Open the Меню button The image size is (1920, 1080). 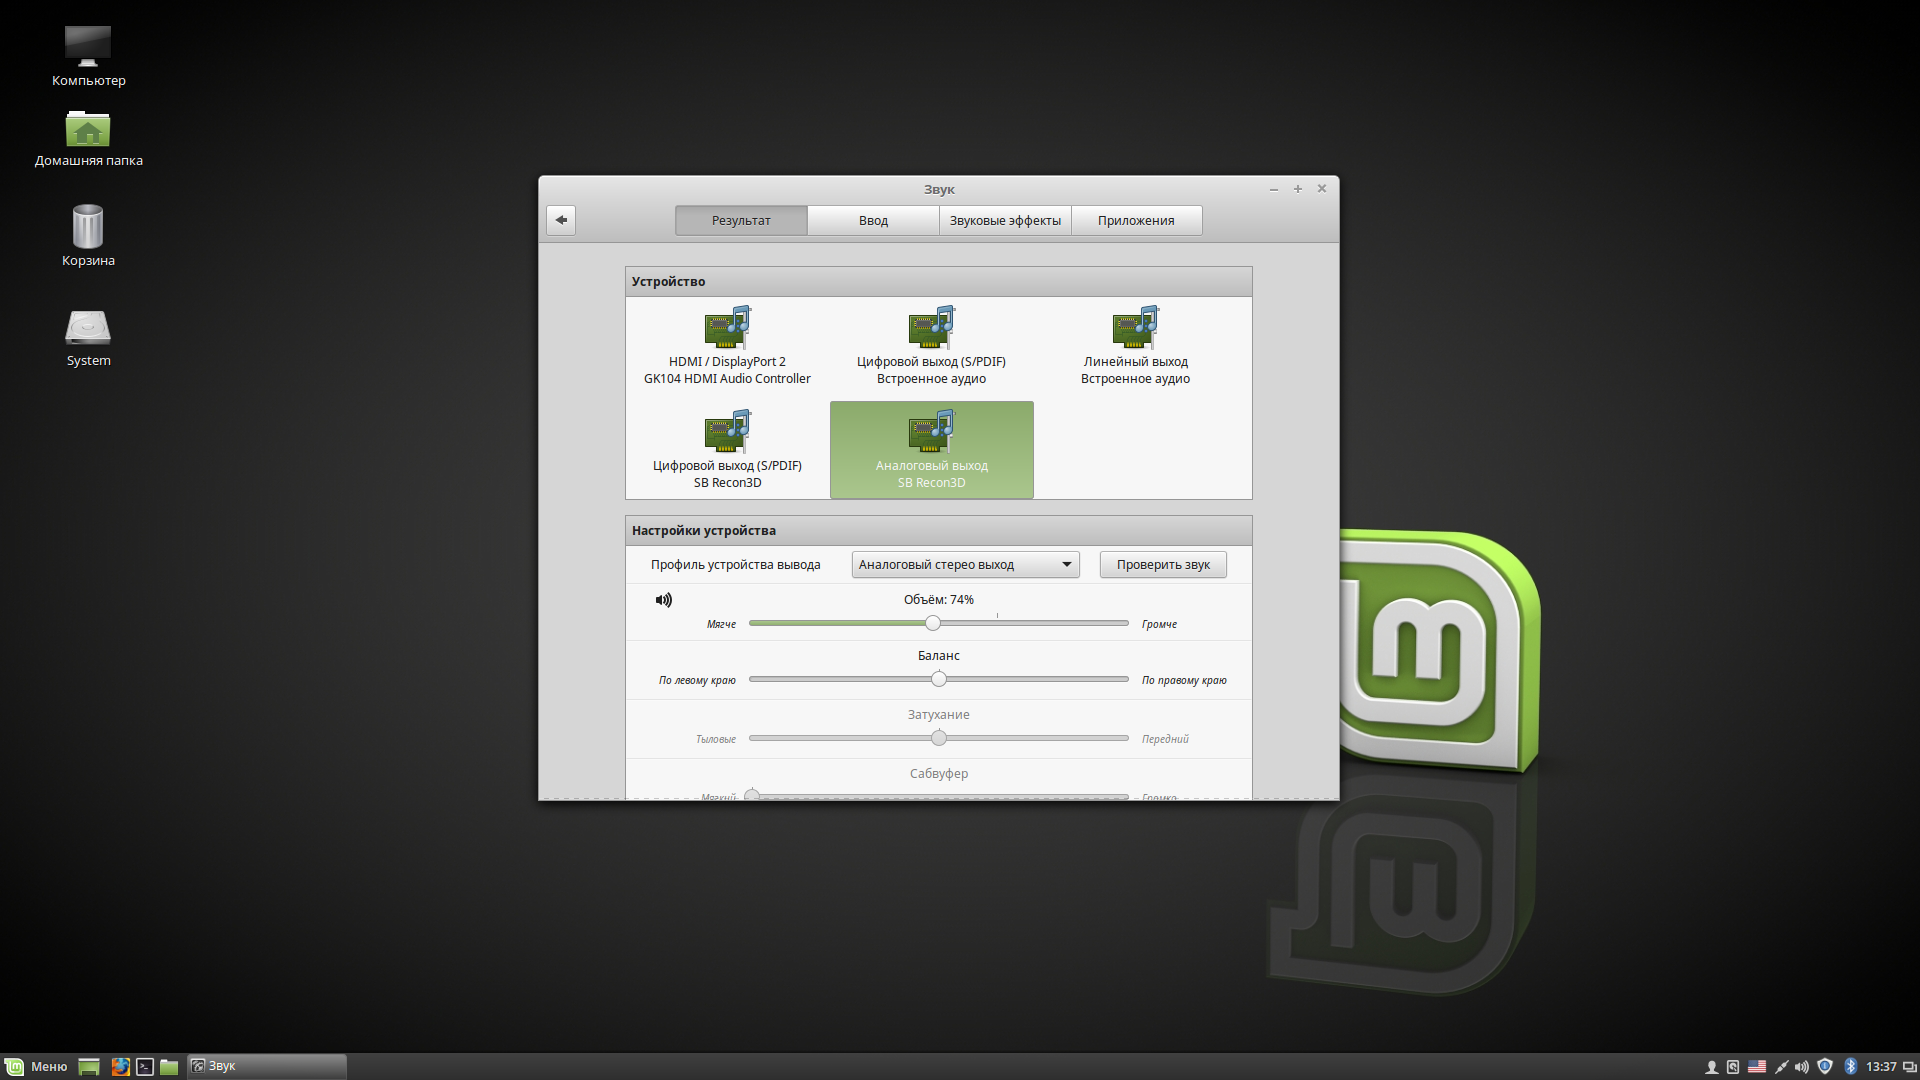tap(36, 1067)
